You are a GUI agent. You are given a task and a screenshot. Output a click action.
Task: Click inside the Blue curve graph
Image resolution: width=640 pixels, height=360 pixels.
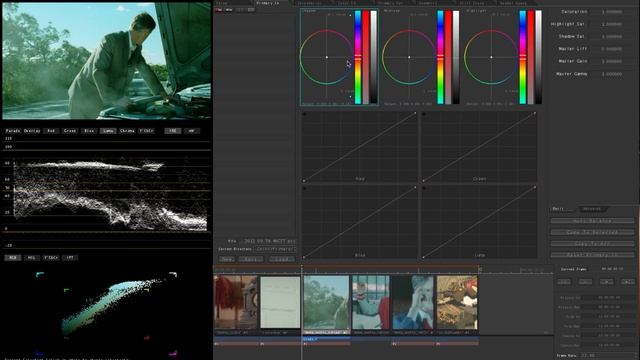359,222
